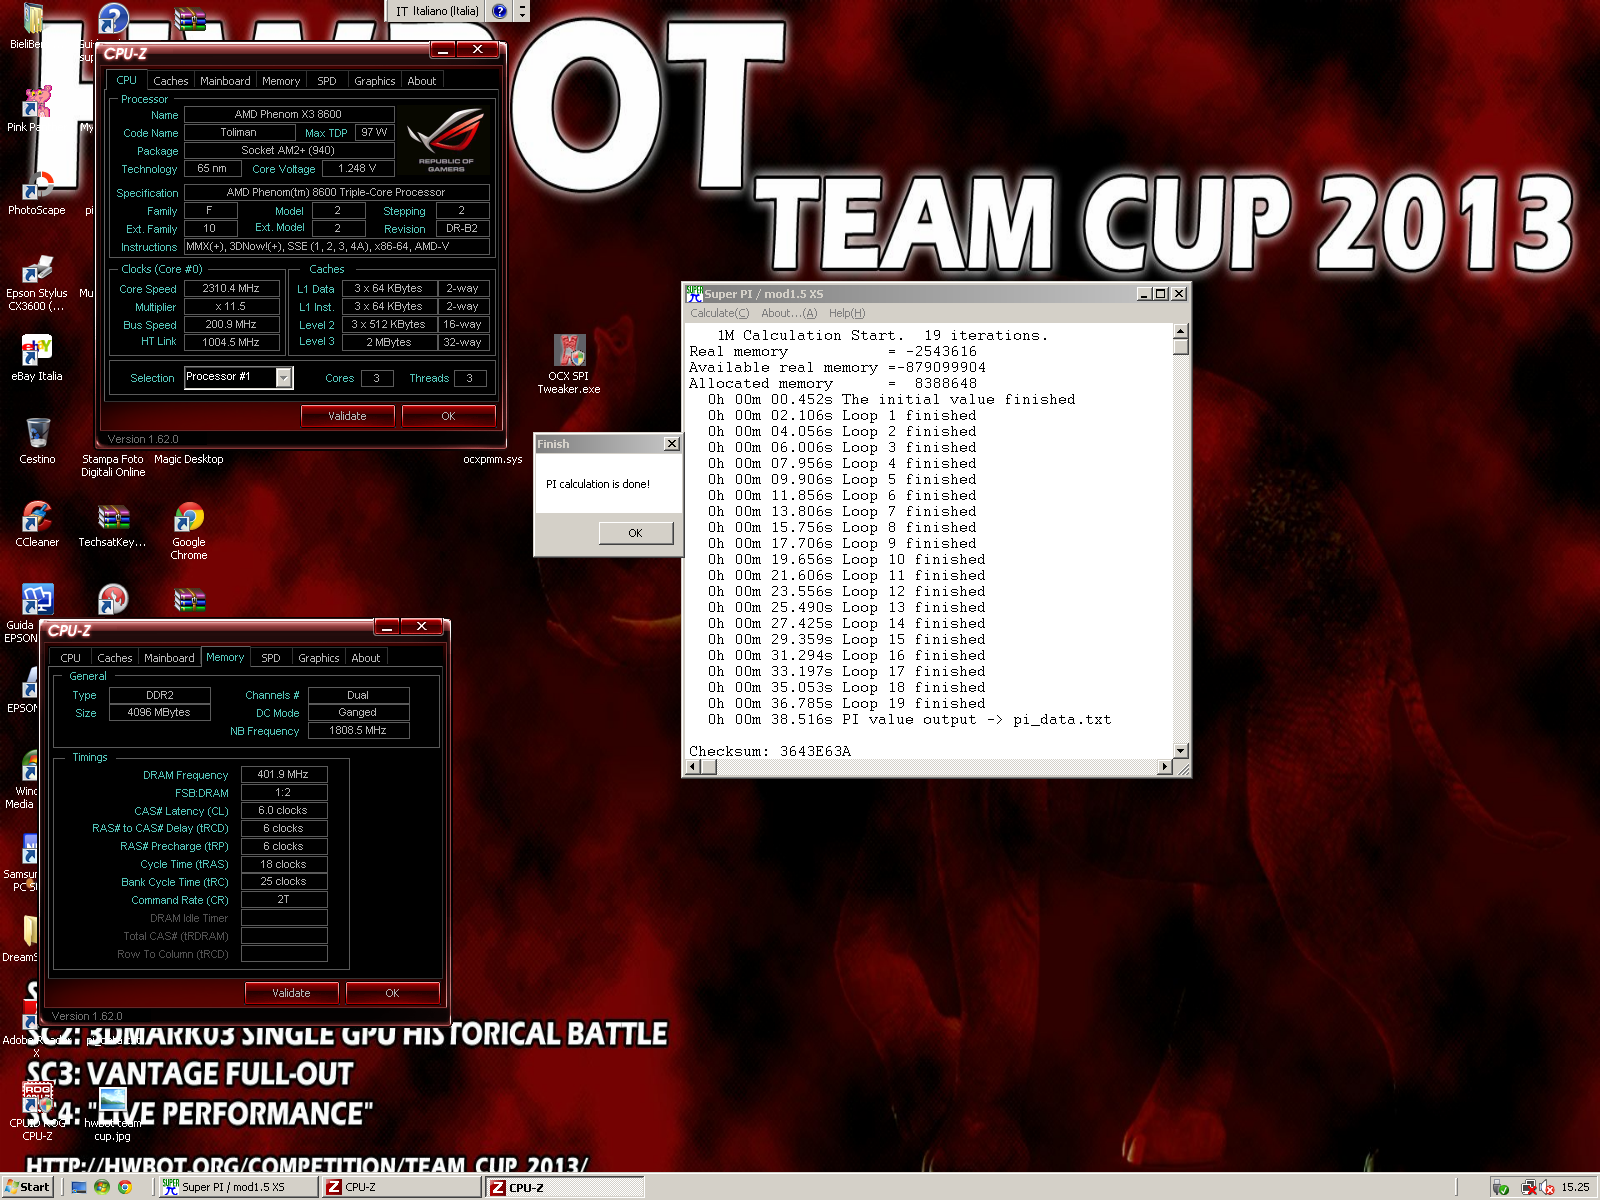The height and width of the screenshot is (1200, 1600).
Task: Click Super PI horizontal scroll left arrow
Action: pyautogui.click(x=692, y=767)
